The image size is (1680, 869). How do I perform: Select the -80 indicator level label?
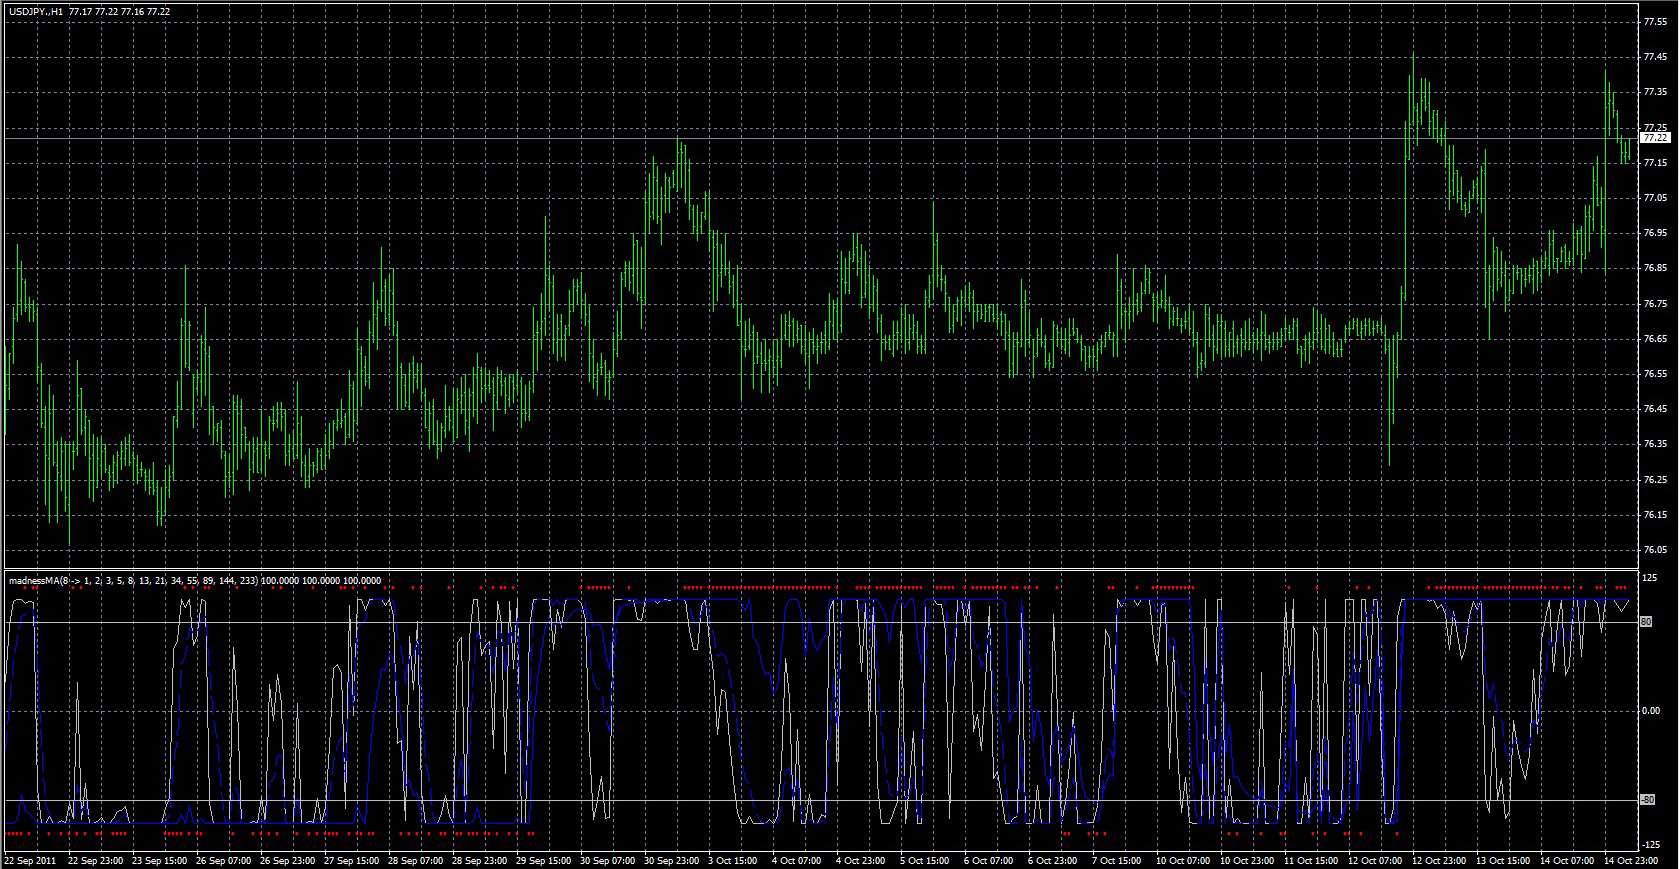coord(1647,800)
